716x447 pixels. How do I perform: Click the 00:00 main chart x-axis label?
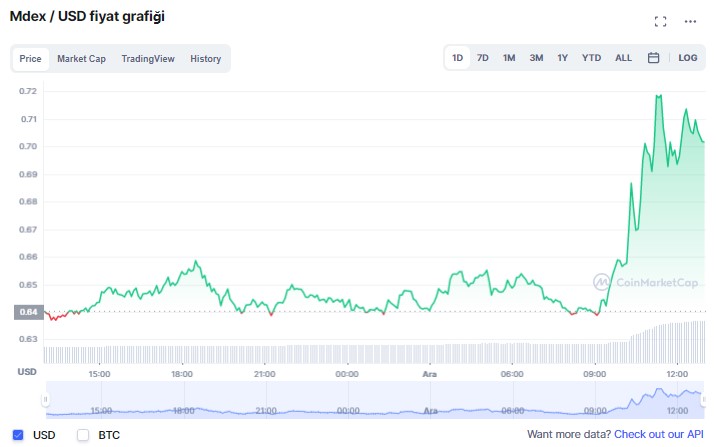(347, 374)
